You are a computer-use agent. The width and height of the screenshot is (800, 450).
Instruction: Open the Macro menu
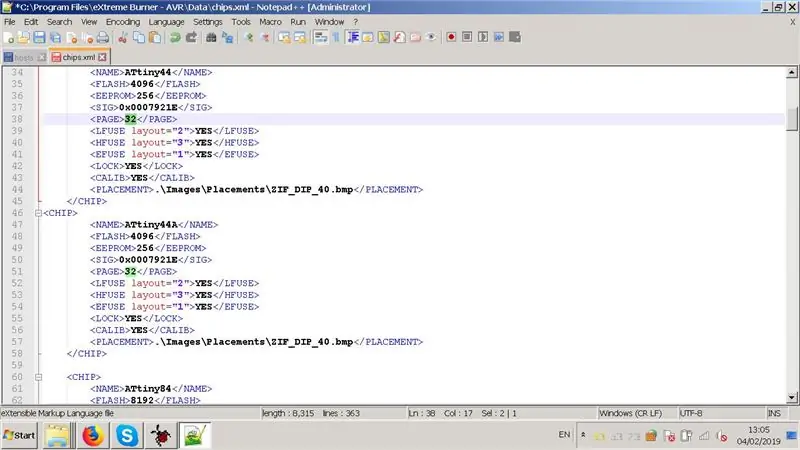tap(270, 22)
